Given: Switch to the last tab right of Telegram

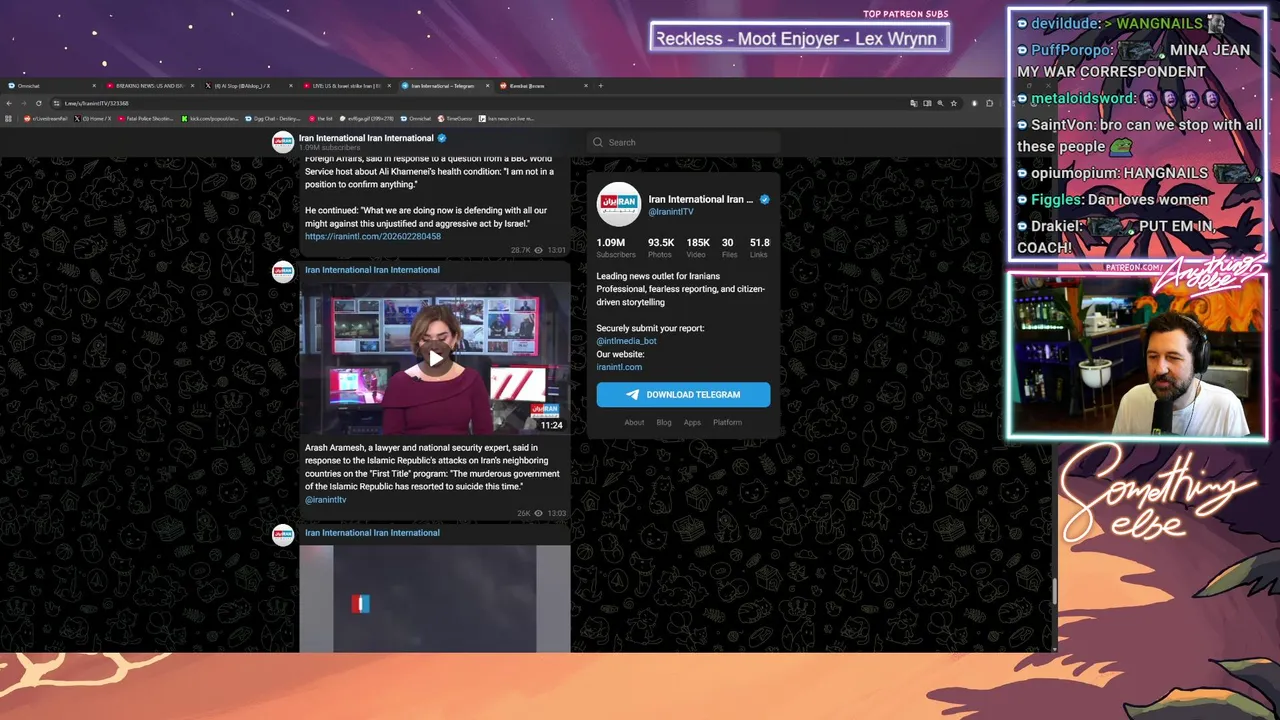Looking at the screenshot, I should coord(543,86).
